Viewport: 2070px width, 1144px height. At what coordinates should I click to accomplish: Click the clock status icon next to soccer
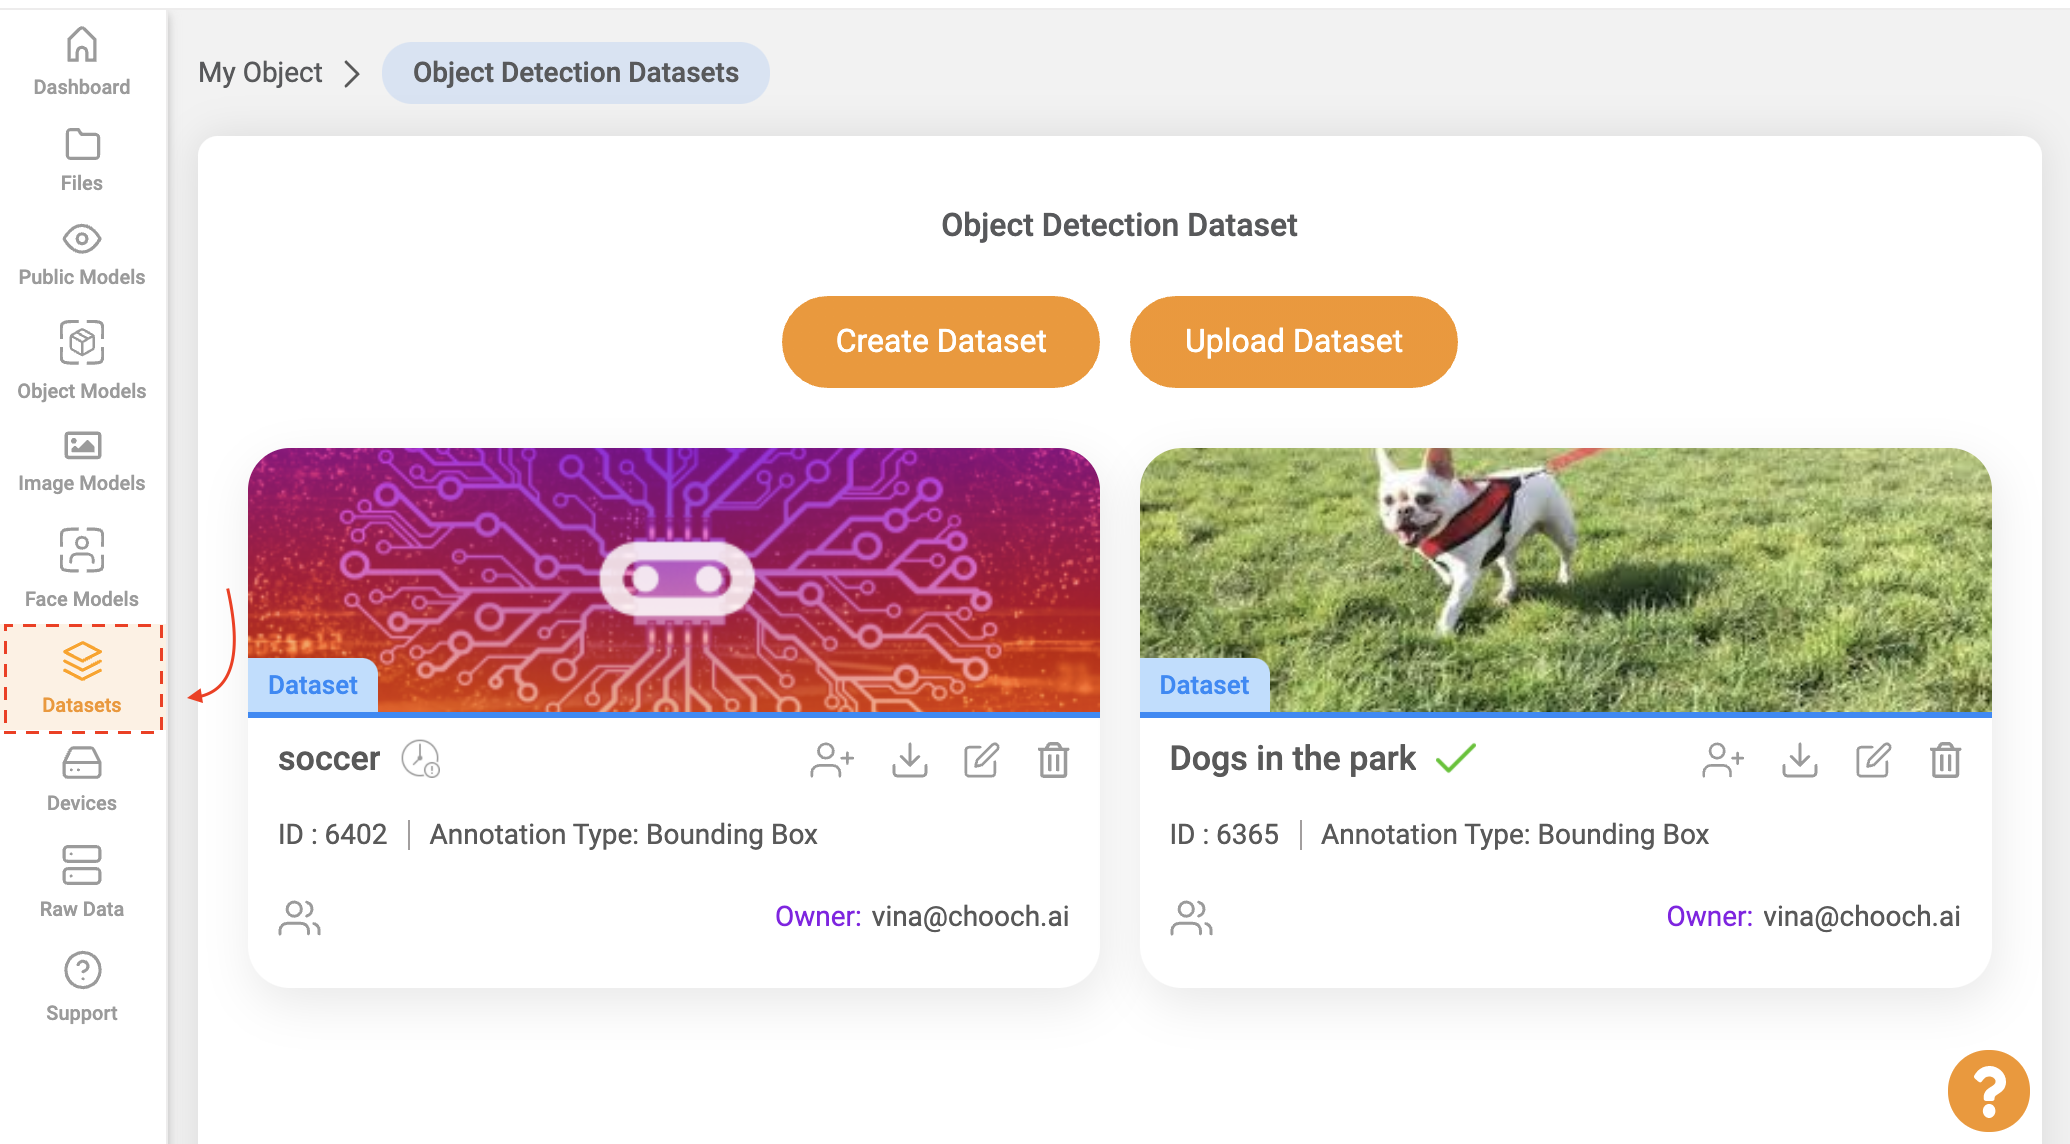click(420, 759)
